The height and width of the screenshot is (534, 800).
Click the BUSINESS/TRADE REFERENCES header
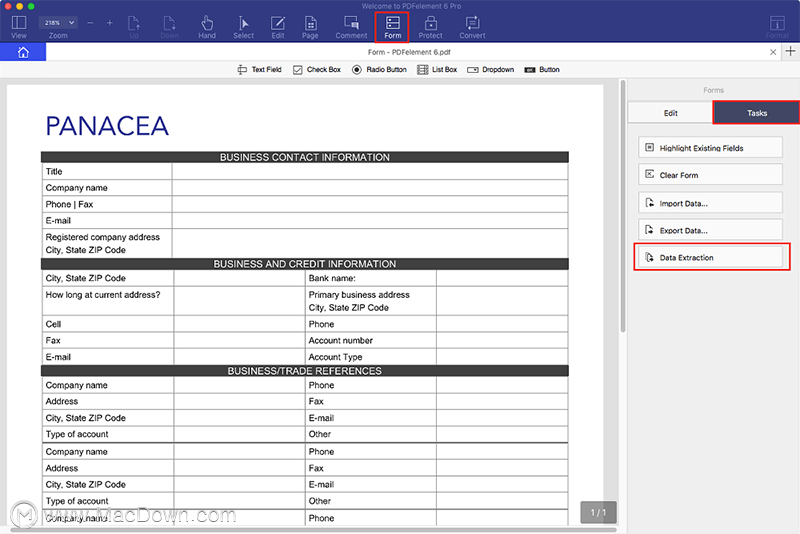[x=305, y=371]
